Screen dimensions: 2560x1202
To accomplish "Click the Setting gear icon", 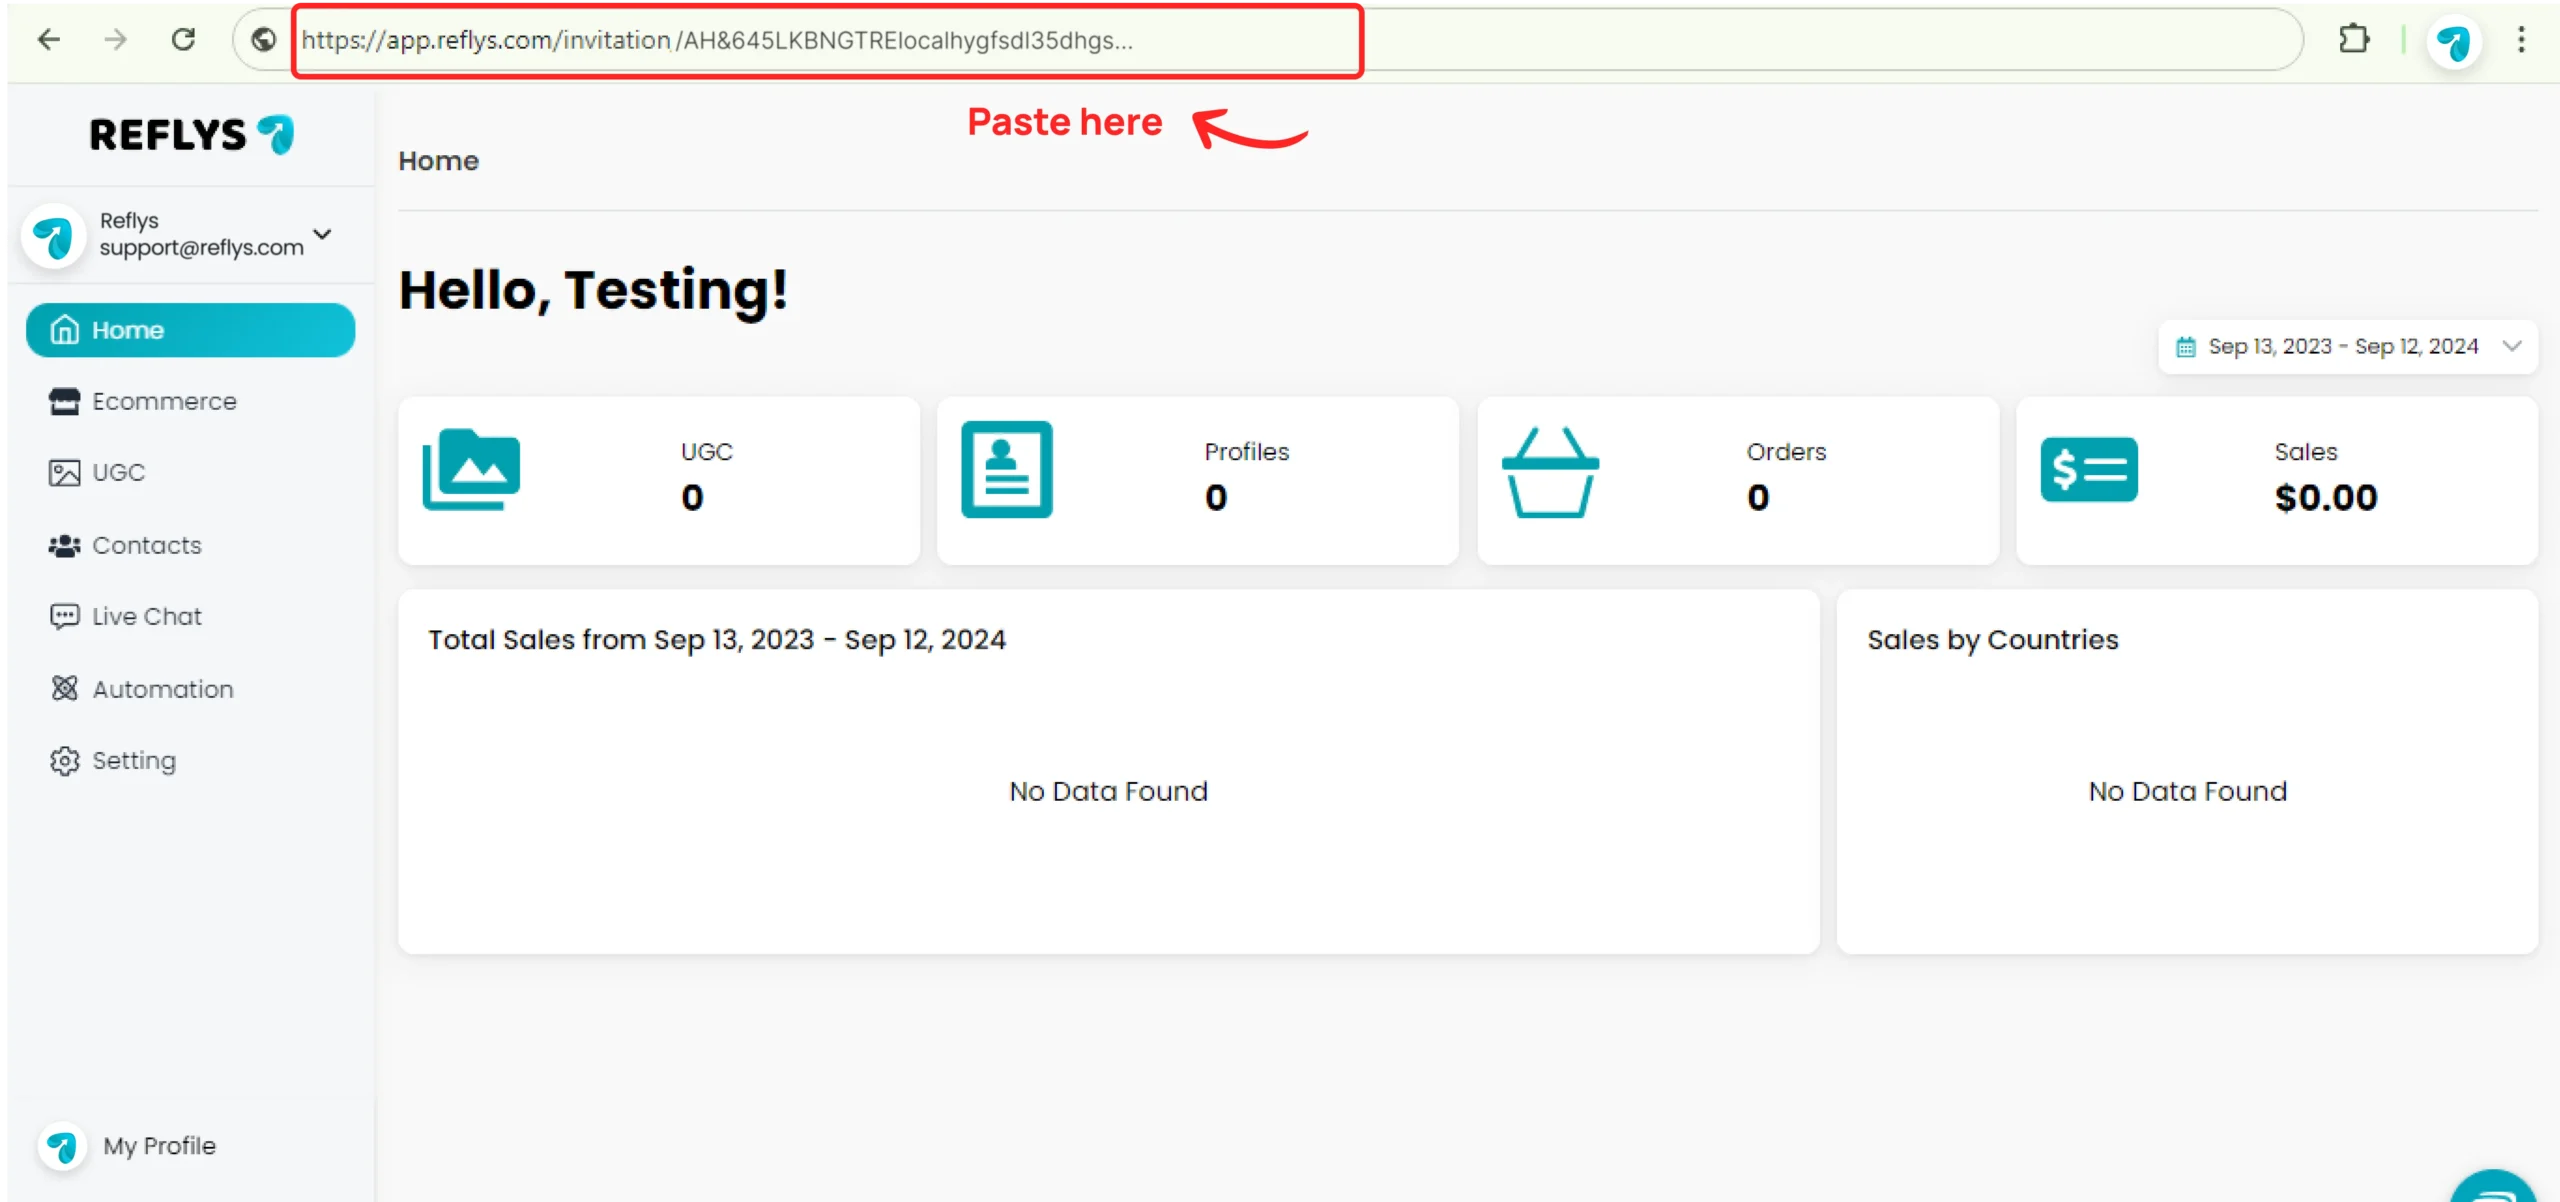I will tap(65, 761).
